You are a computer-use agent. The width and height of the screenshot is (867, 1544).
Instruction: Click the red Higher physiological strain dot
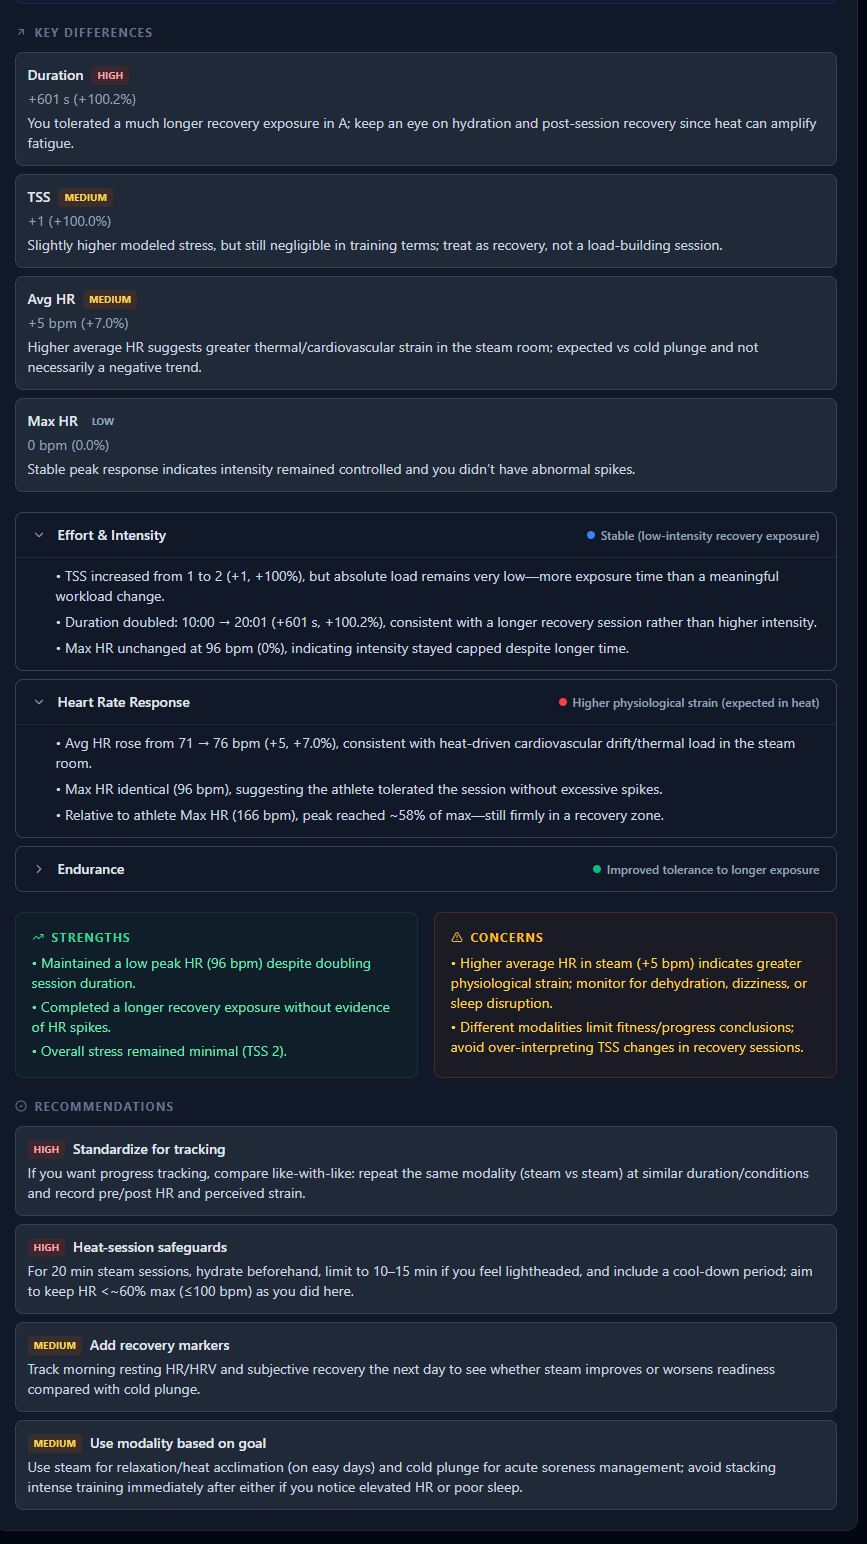point(563,702)
